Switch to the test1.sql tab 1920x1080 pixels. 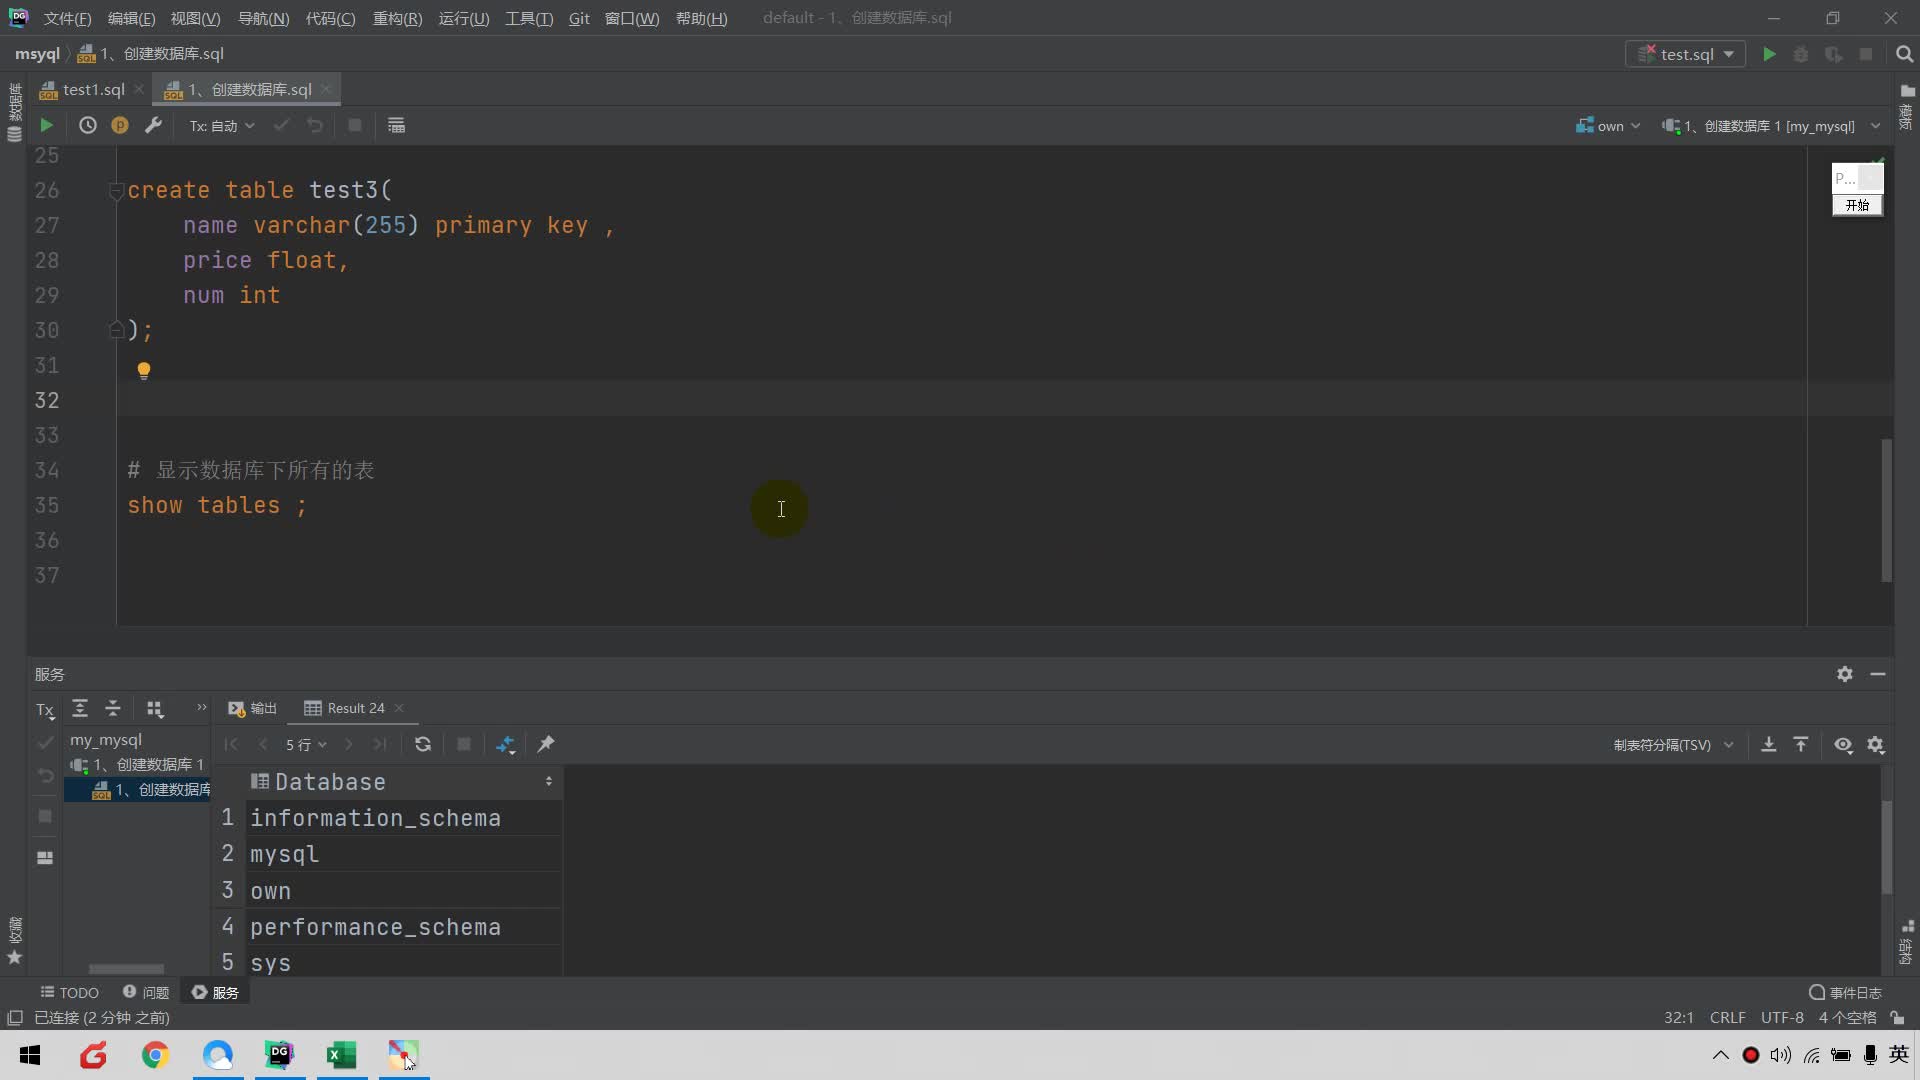93,89
